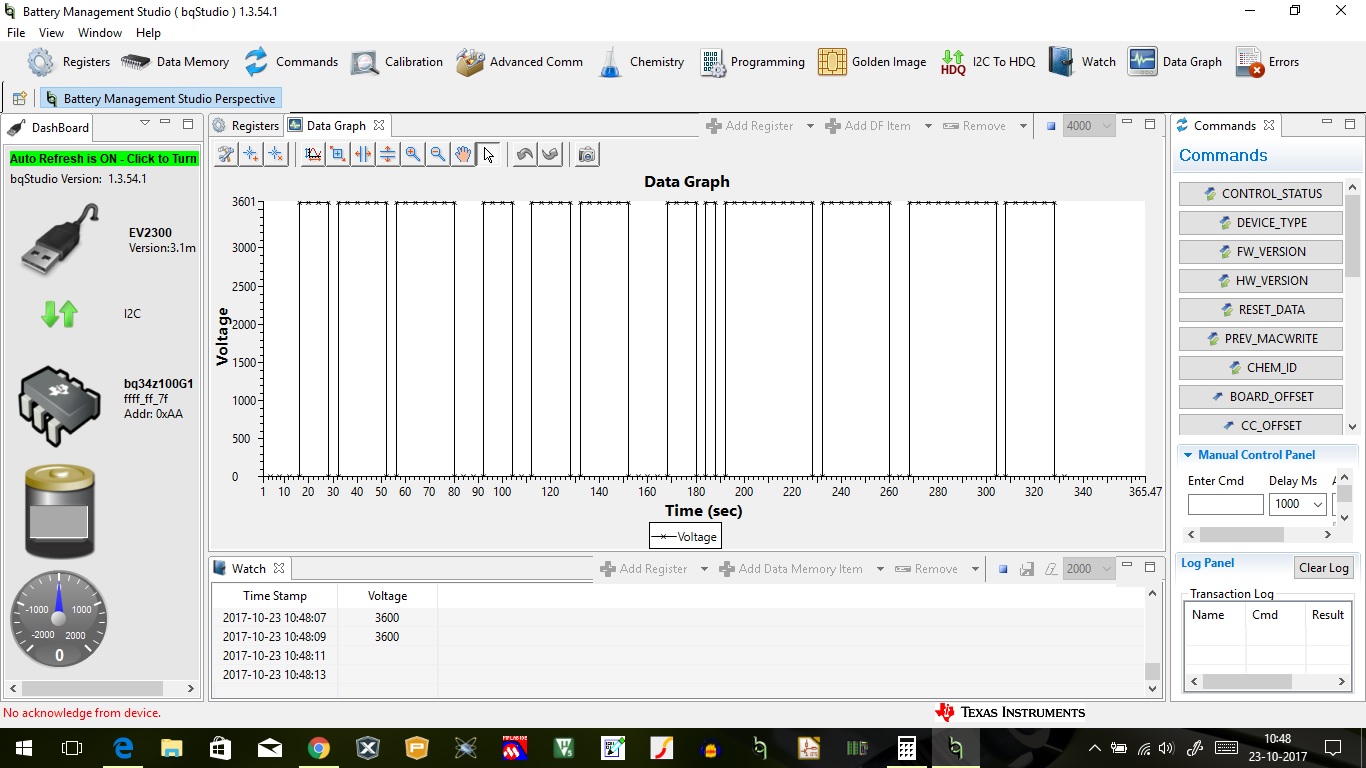Open Windows Start menu

coord(24,748)
